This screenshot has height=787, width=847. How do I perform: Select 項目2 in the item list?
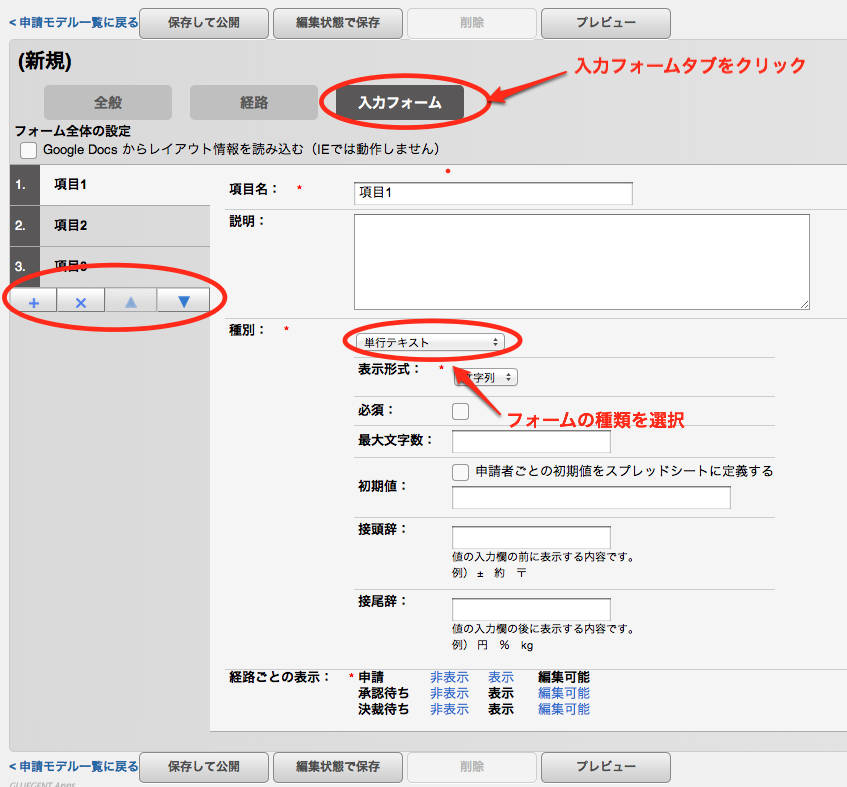coord(71,225)
